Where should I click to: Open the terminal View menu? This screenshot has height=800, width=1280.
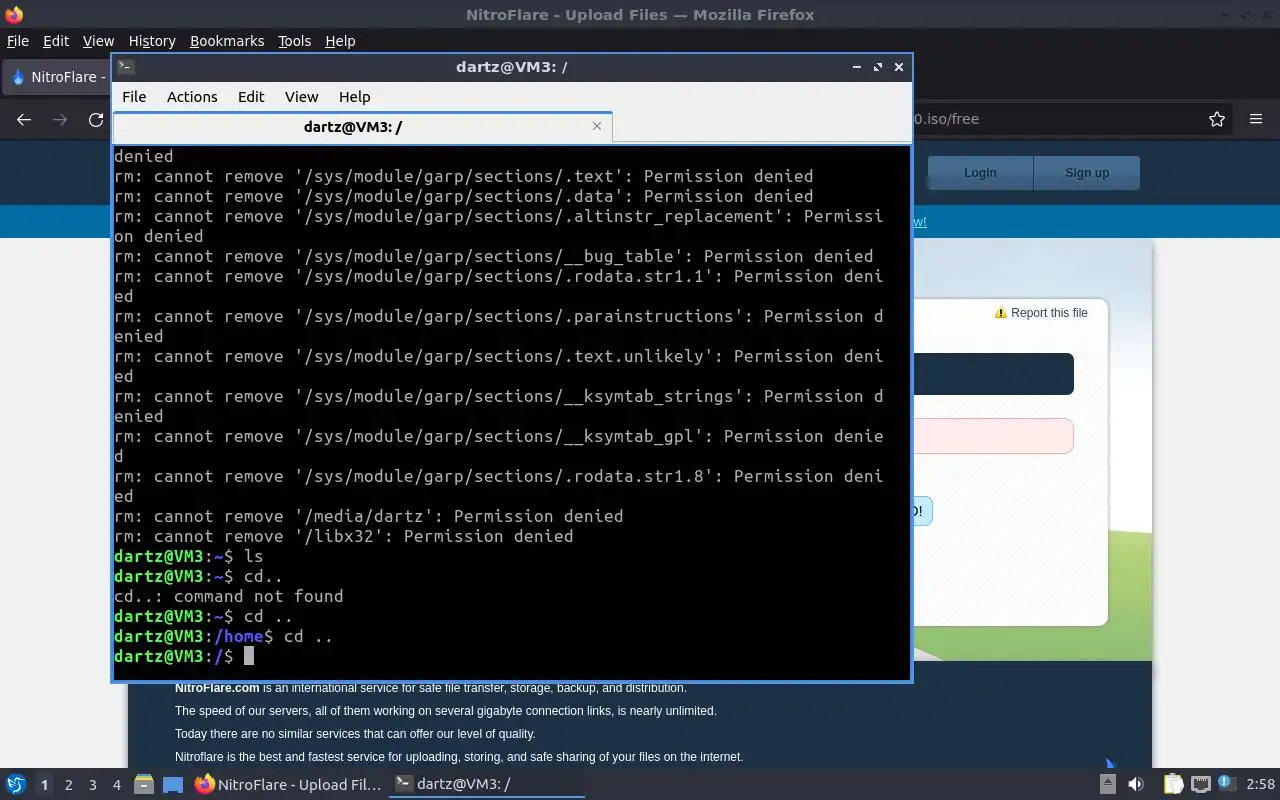coord(301,97)
